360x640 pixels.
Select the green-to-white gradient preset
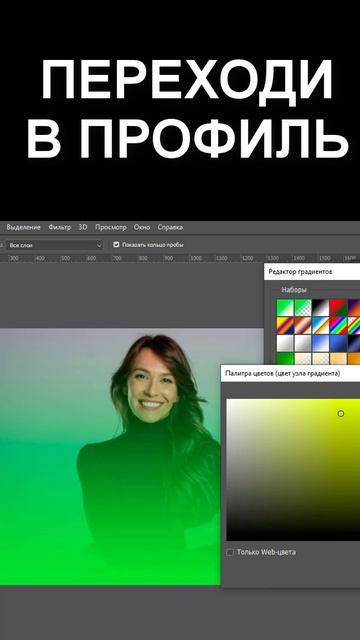pos(285,308)
